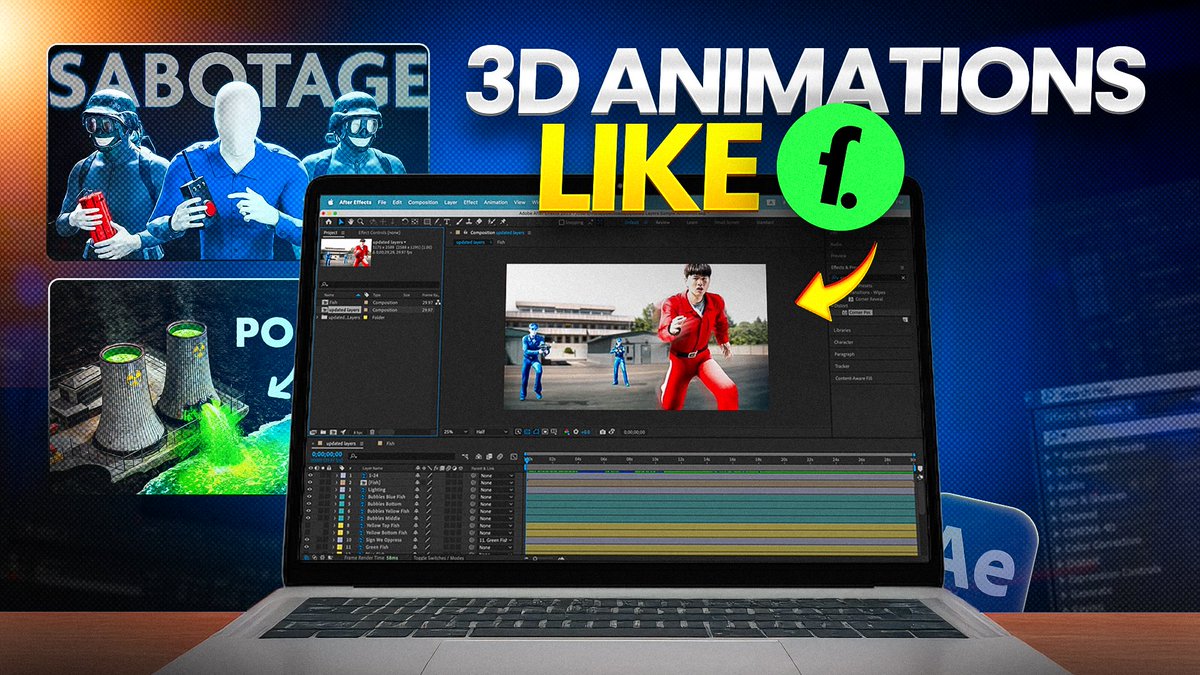This screenshot has width=1200, height=675.
Task: Switch to Effect Controls (none) tab
Action: pos(380,233)
